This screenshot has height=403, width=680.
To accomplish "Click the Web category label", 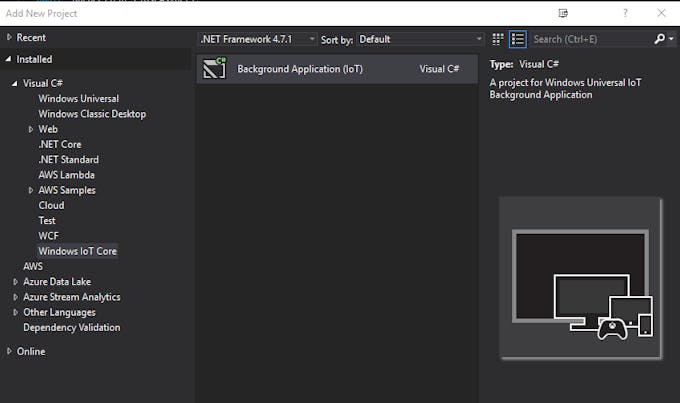I will click(x=48, y=129).
